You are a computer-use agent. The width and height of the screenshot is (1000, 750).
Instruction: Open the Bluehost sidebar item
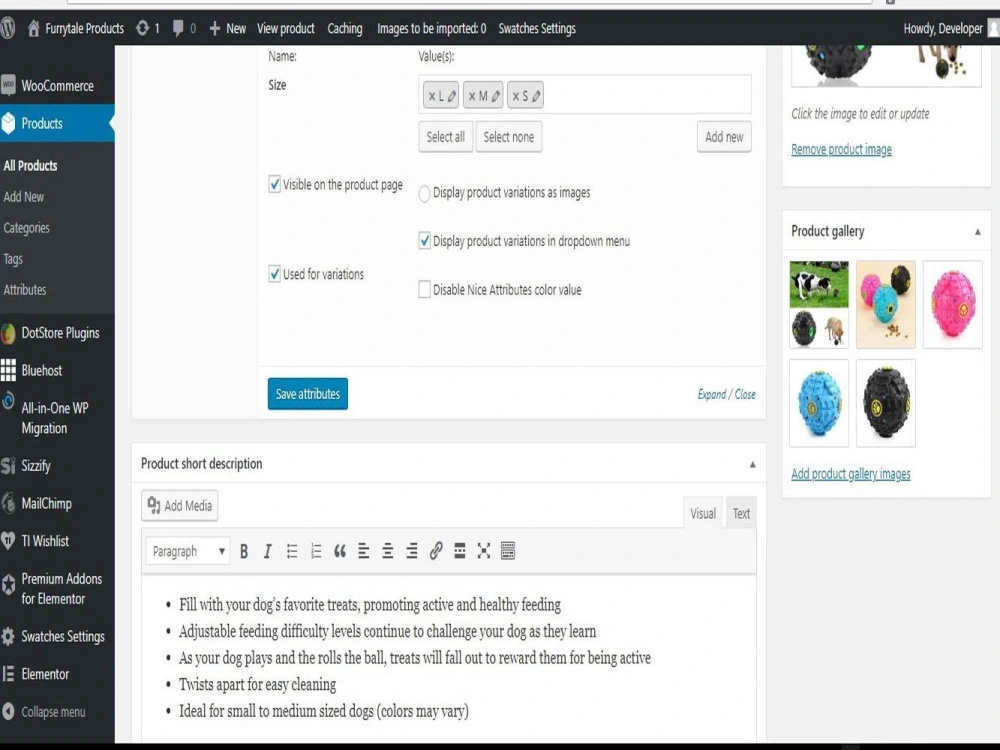(57, 371)
